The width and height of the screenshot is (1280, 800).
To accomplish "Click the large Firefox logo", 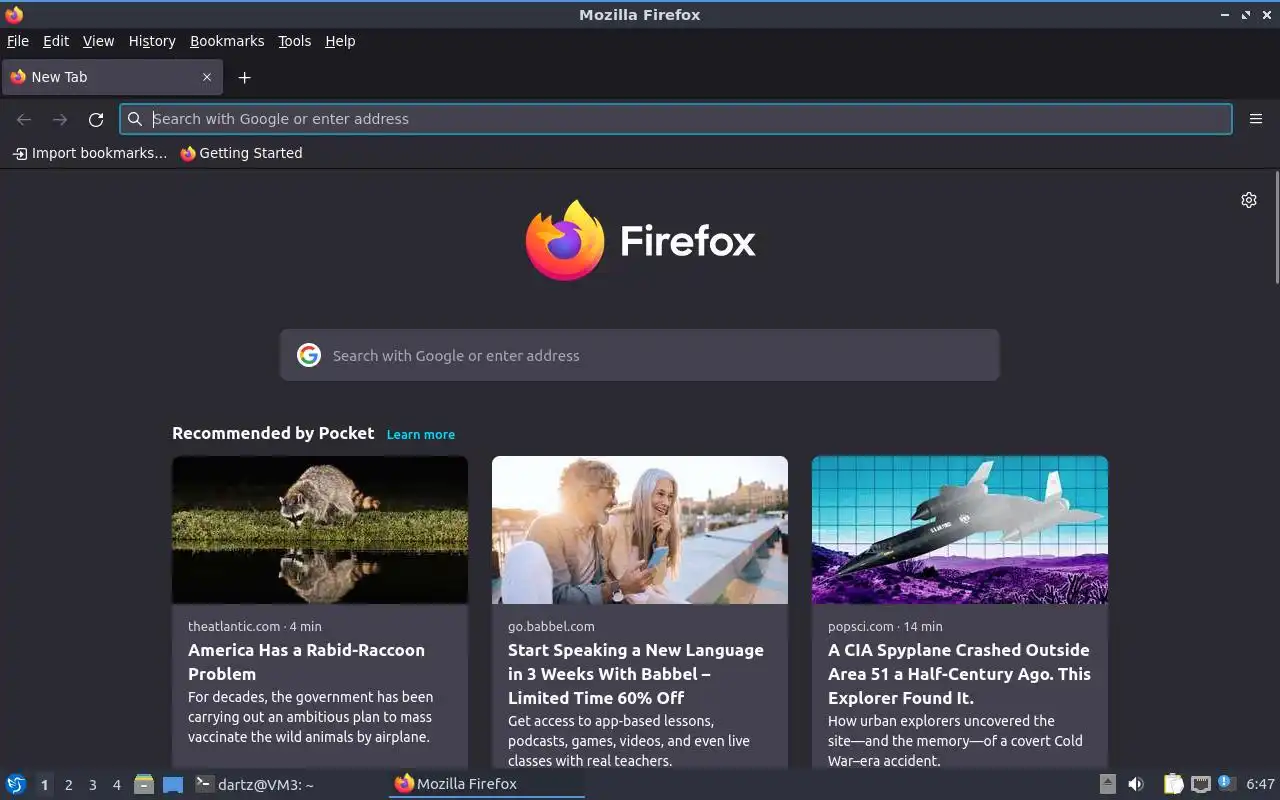I will click(x=565, y=240).
